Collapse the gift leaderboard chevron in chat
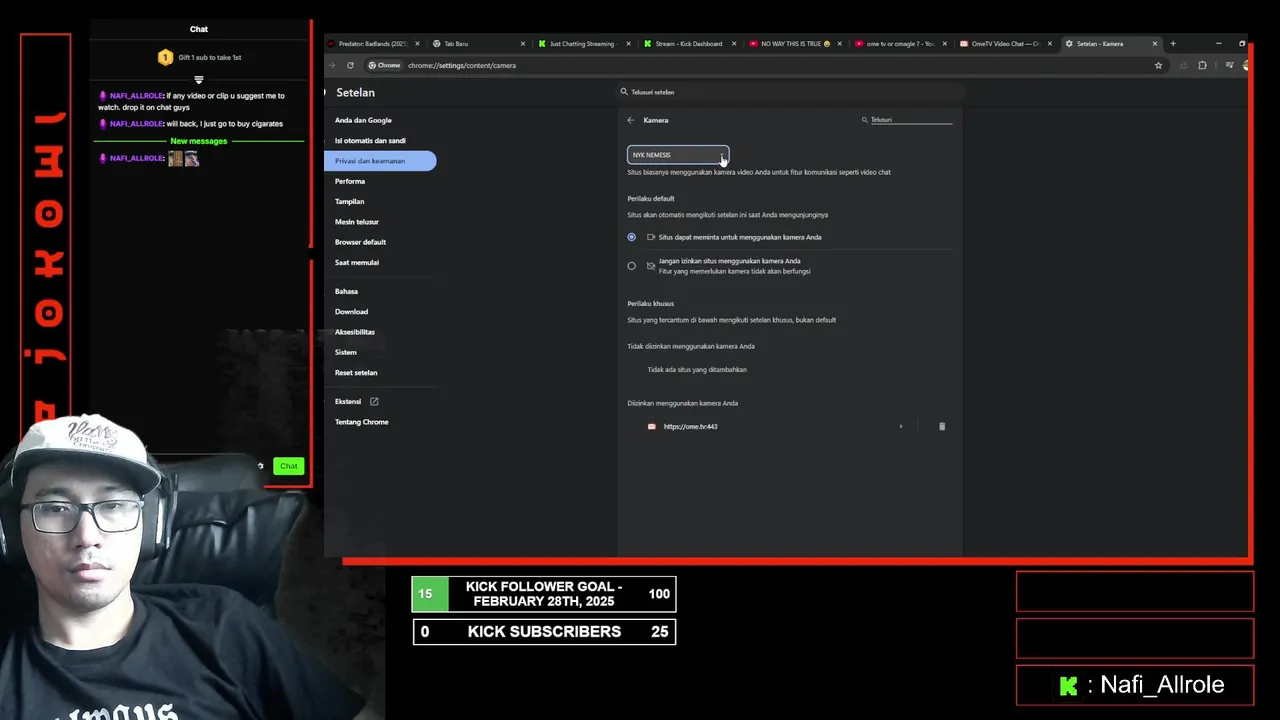Viewport: 1280px width, 720px height. pos(199,80)
